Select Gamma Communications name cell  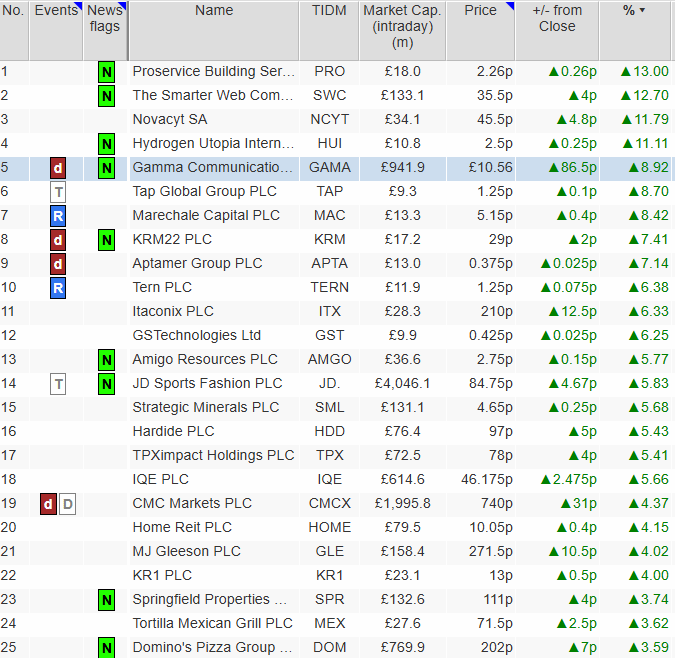(213, 167)
